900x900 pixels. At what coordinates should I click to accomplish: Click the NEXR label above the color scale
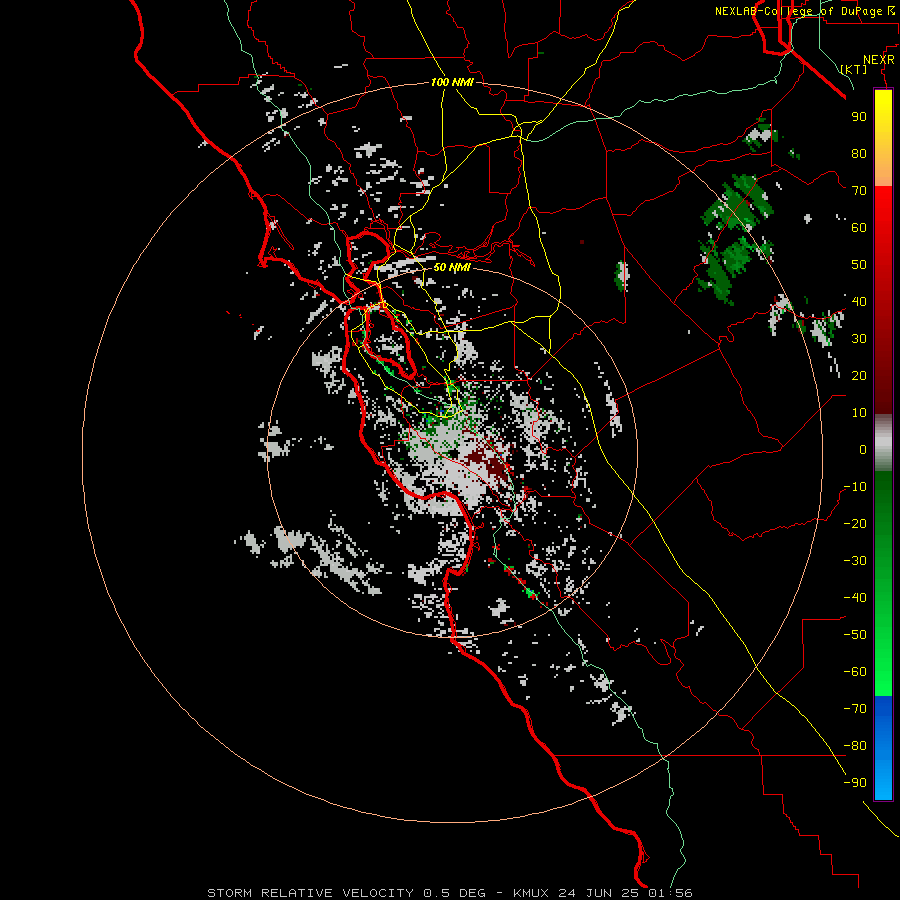[878, 60]
